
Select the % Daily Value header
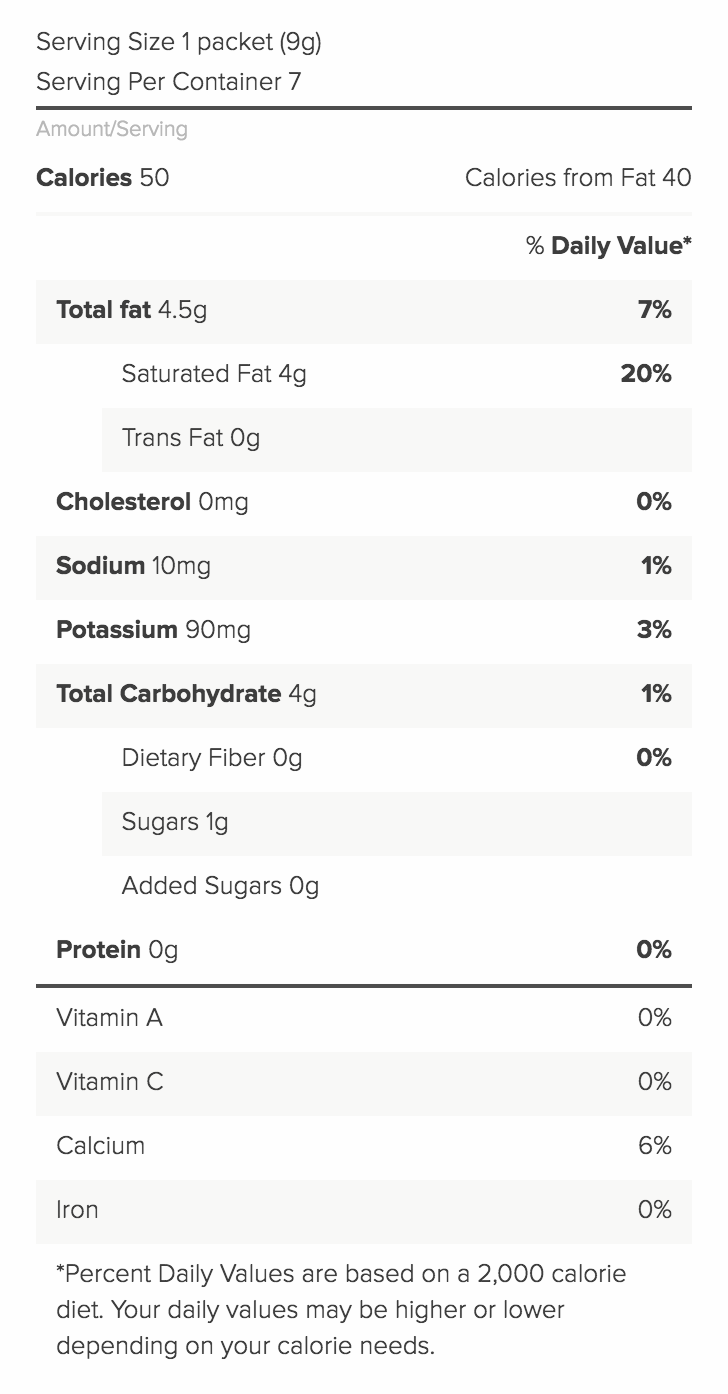(609, 246)
